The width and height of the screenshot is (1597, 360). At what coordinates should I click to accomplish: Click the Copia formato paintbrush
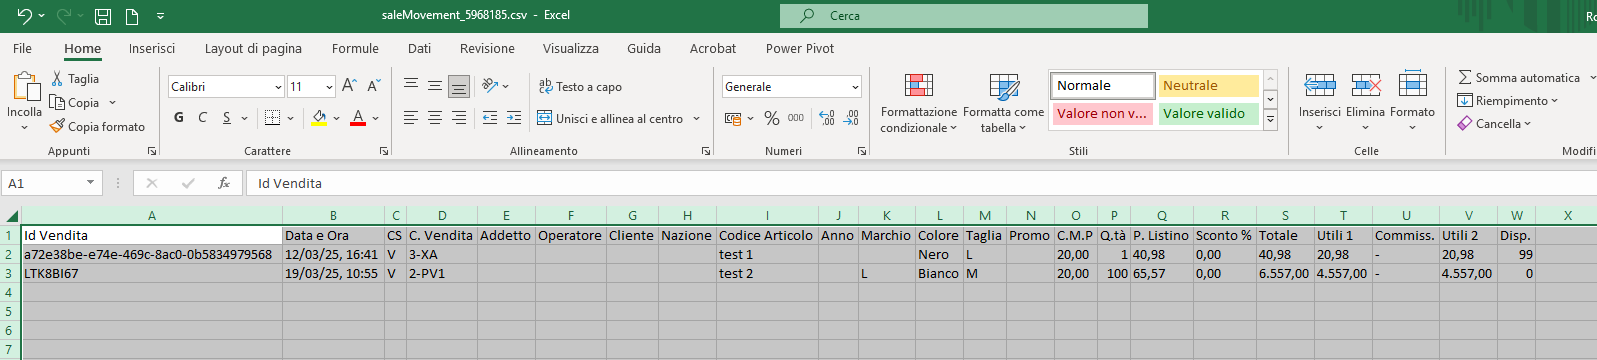point(98,127)
